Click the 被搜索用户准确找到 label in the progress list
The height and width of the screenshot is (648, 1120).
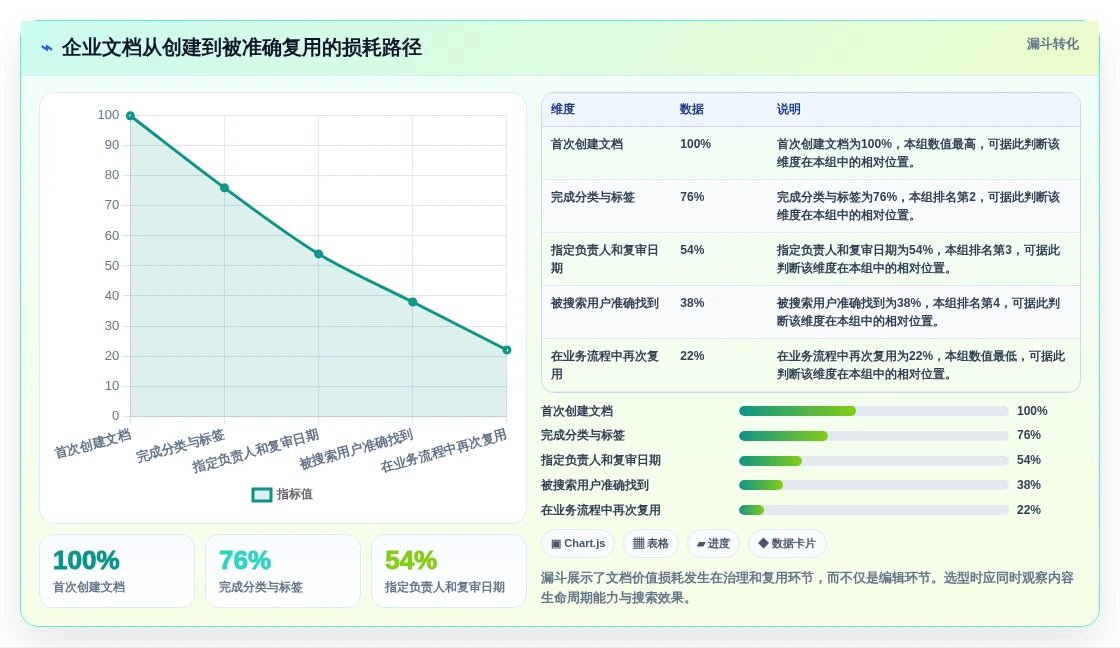point(595,486)
